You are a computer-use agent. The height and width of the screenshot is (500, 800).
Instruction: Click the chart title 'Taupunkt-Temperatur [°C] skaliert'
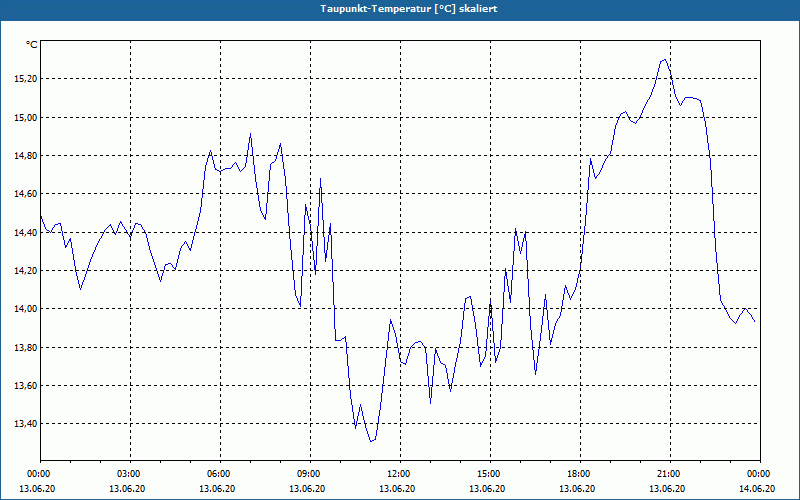(x=409, y=9)
